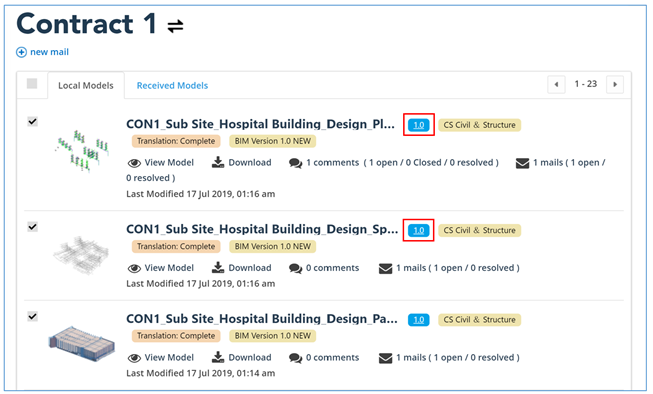Uncheck the Design_Pa... model checkbox
The image size is (653, 394).
[x=32, y=317]
